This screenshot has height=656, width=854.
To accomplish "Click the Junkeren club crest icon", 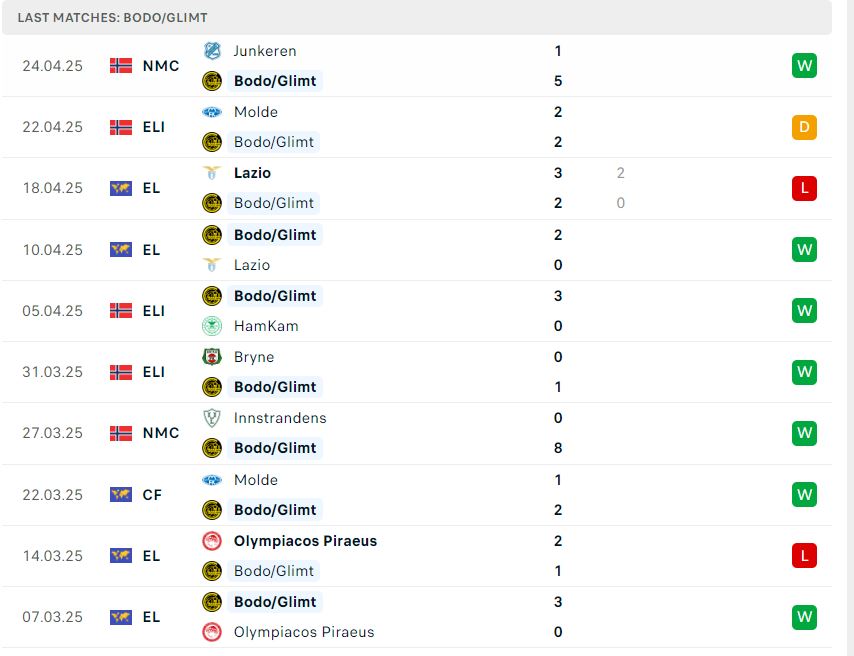I will pos(212,51).
